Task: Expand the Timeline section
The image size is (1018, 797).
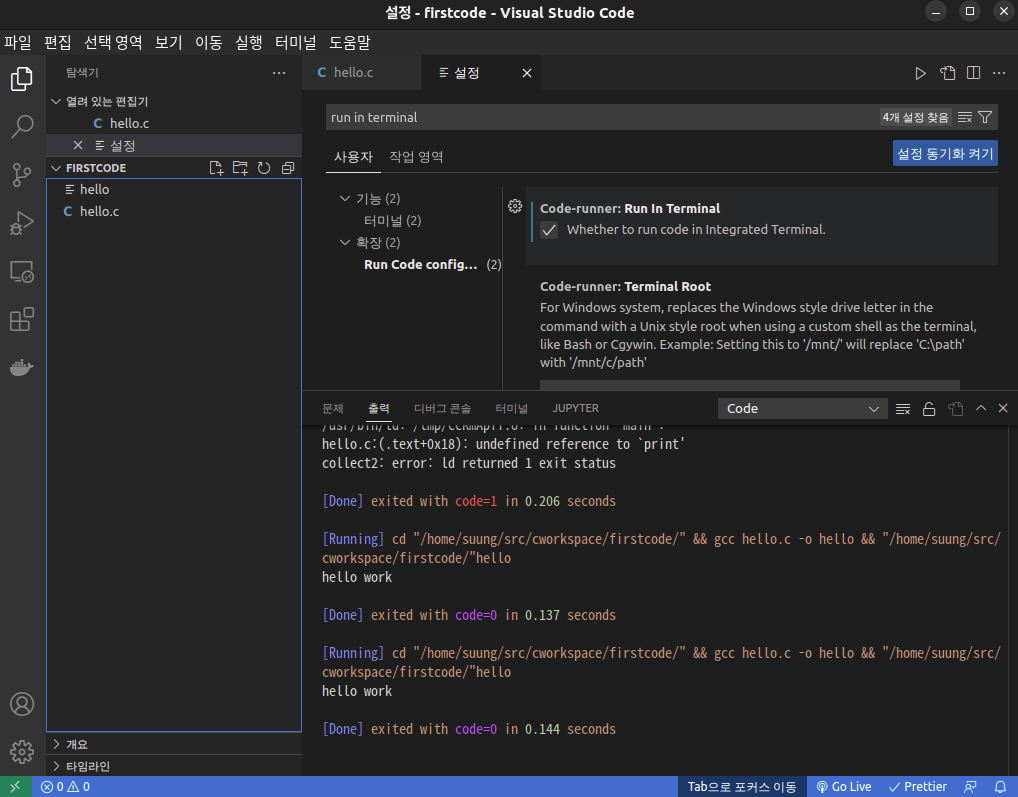Action: tap(174, 766)
